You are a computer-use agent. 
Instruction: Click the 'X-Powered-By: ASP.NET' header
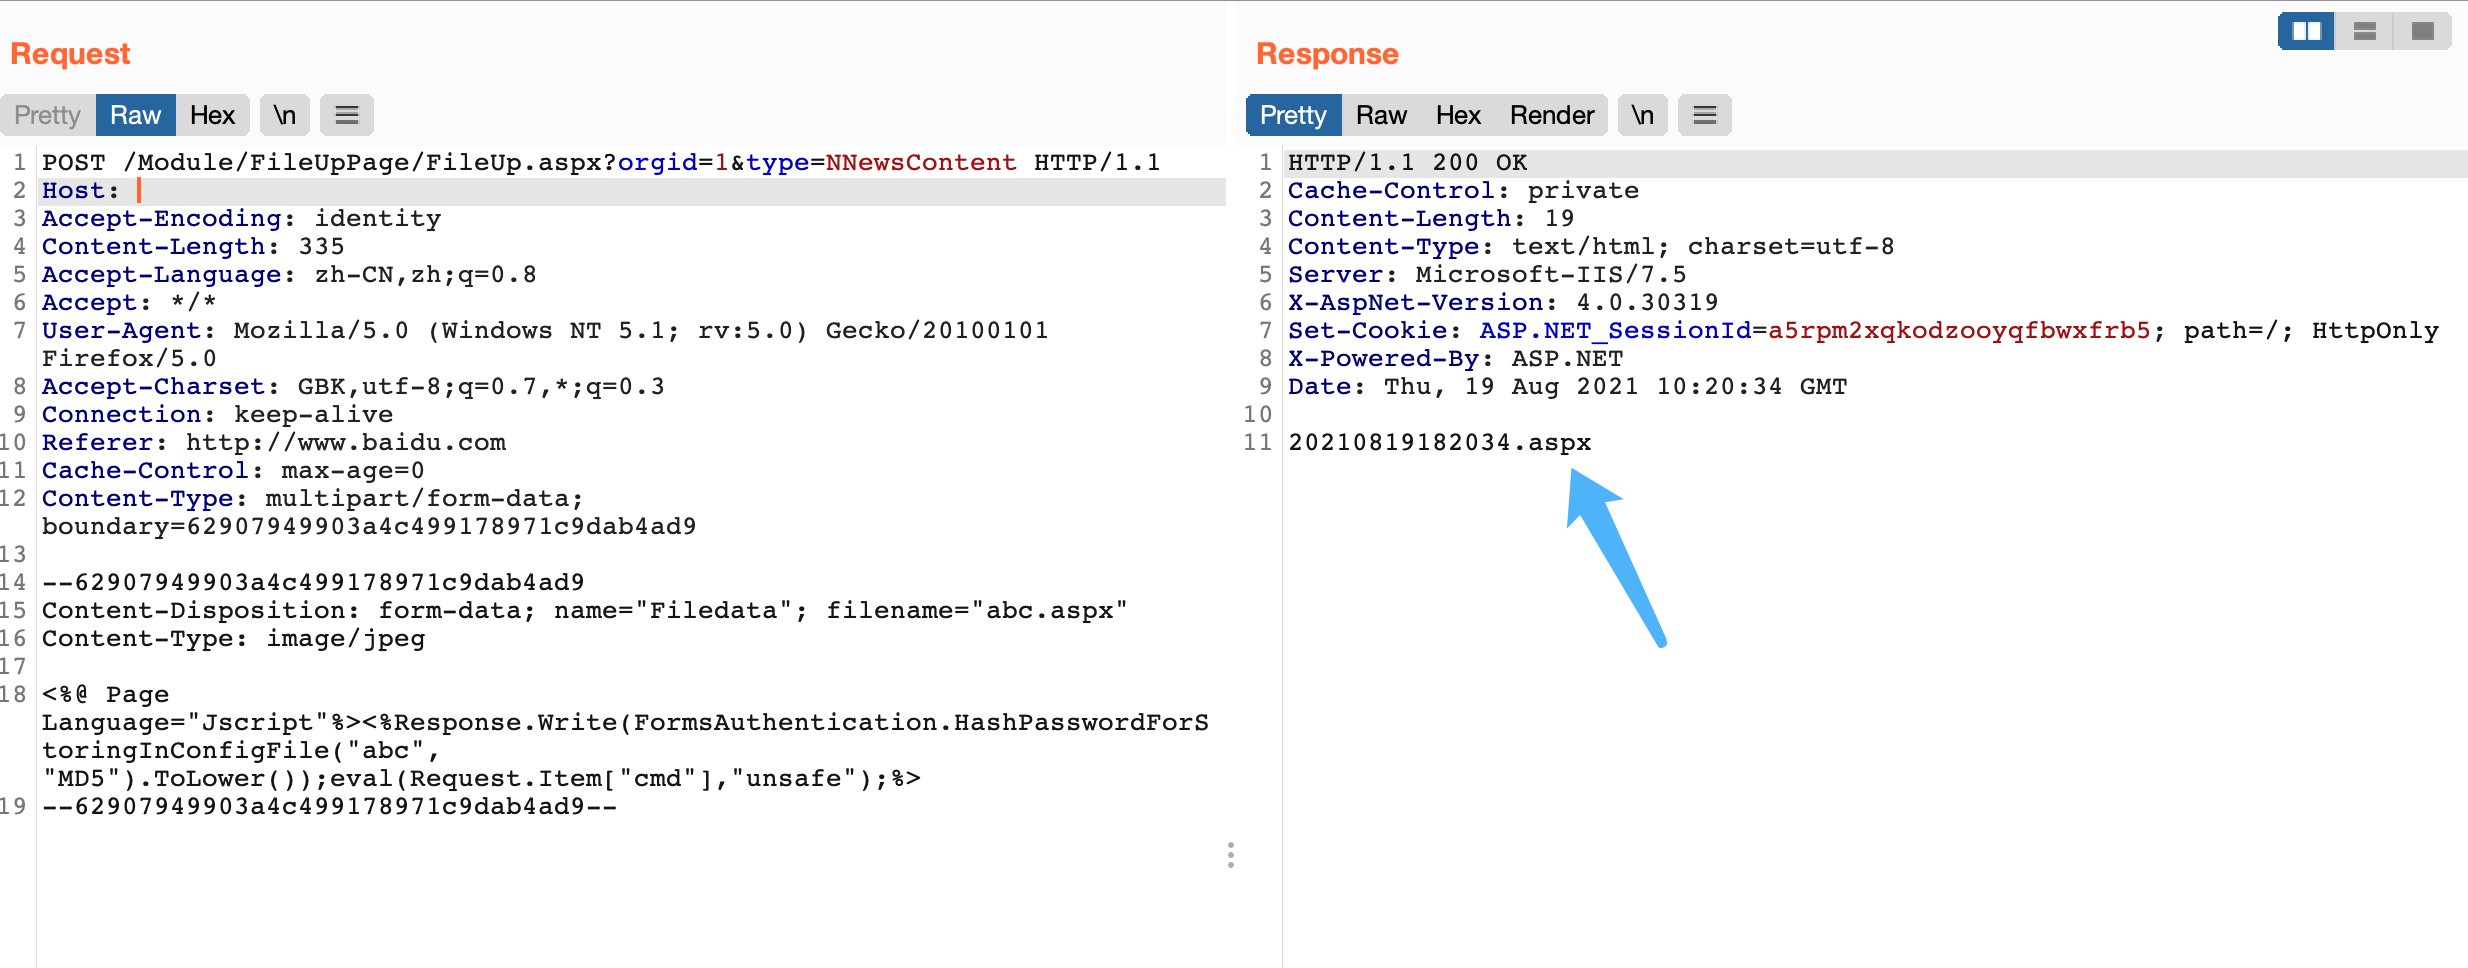(1455, 359)
